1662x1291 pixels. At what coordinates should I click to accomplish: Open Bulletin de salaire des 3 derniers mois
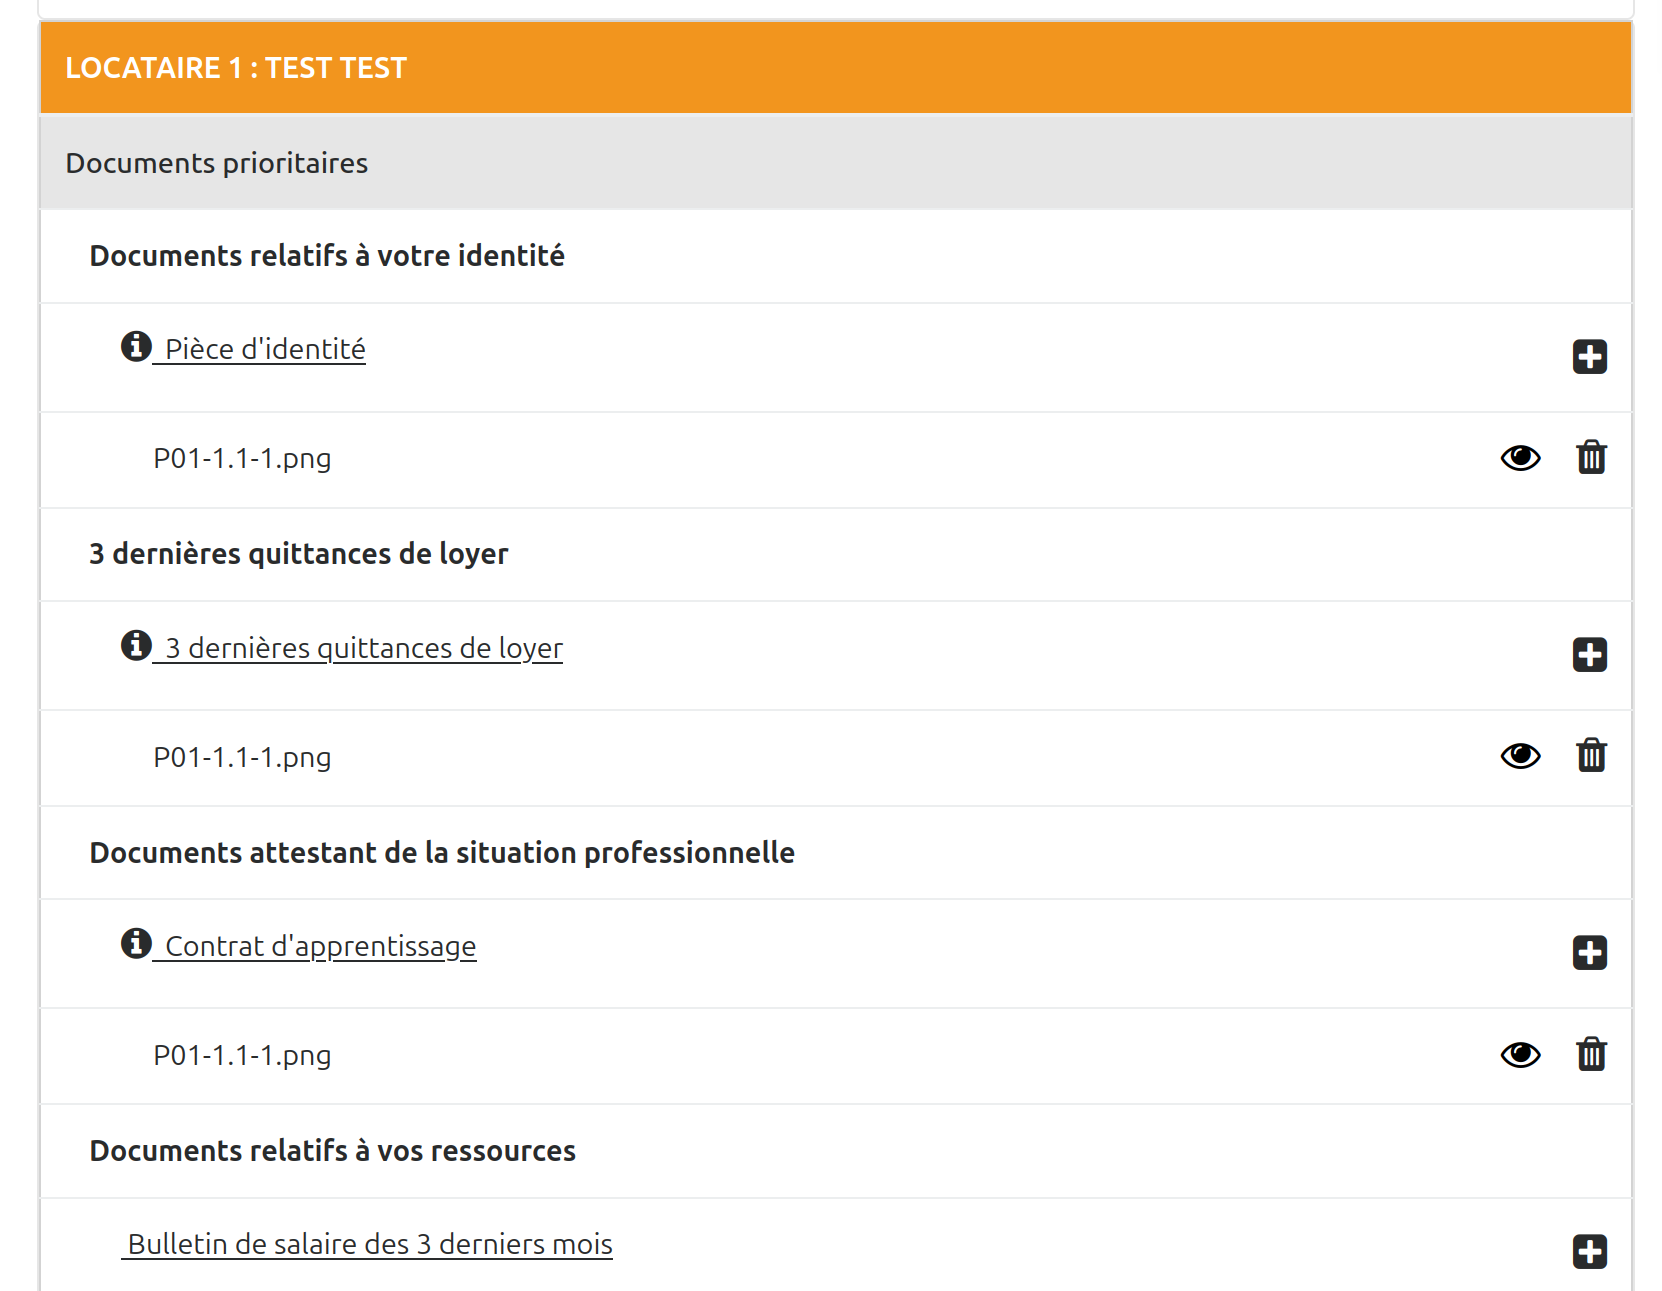pyautogui.click(x=369, y=1244)
